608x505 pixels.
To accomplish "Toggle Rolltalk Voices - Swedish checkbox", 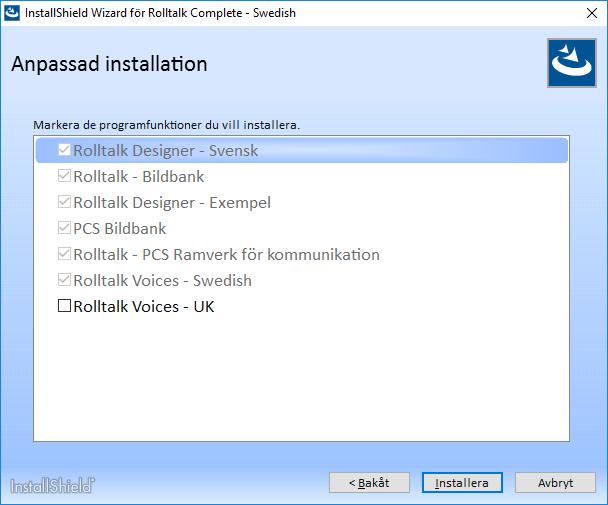I will pyautogui.click(x=64, y=280).
